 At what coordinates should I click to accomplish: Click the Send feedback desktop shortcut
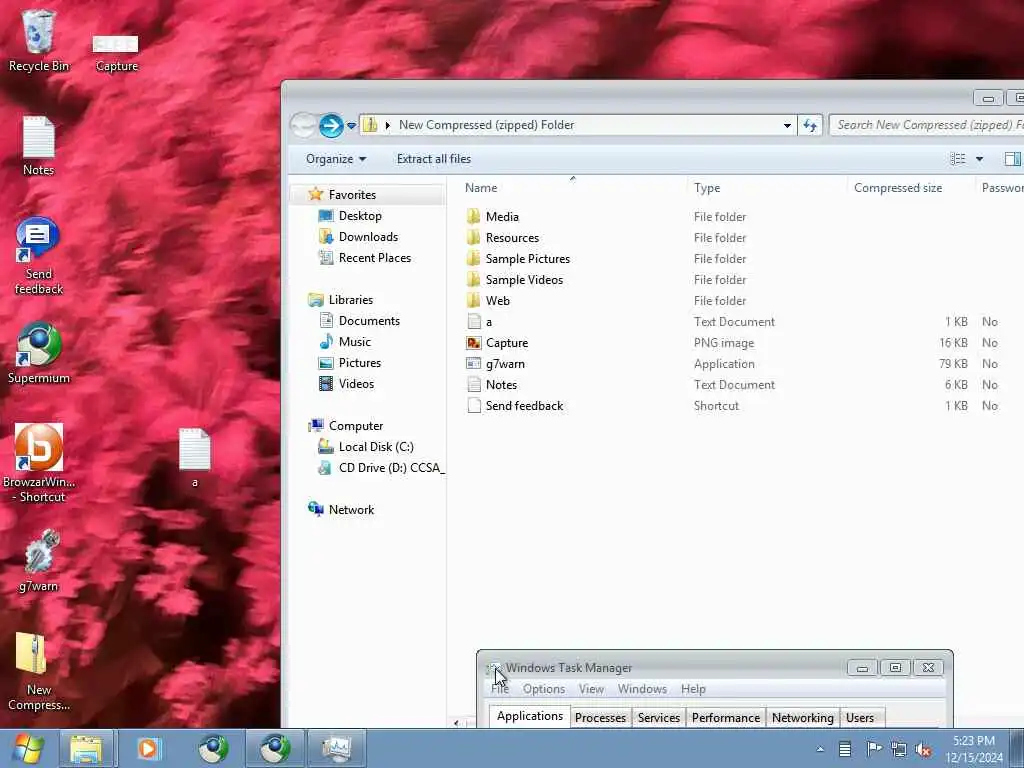(x=39, y=255)
